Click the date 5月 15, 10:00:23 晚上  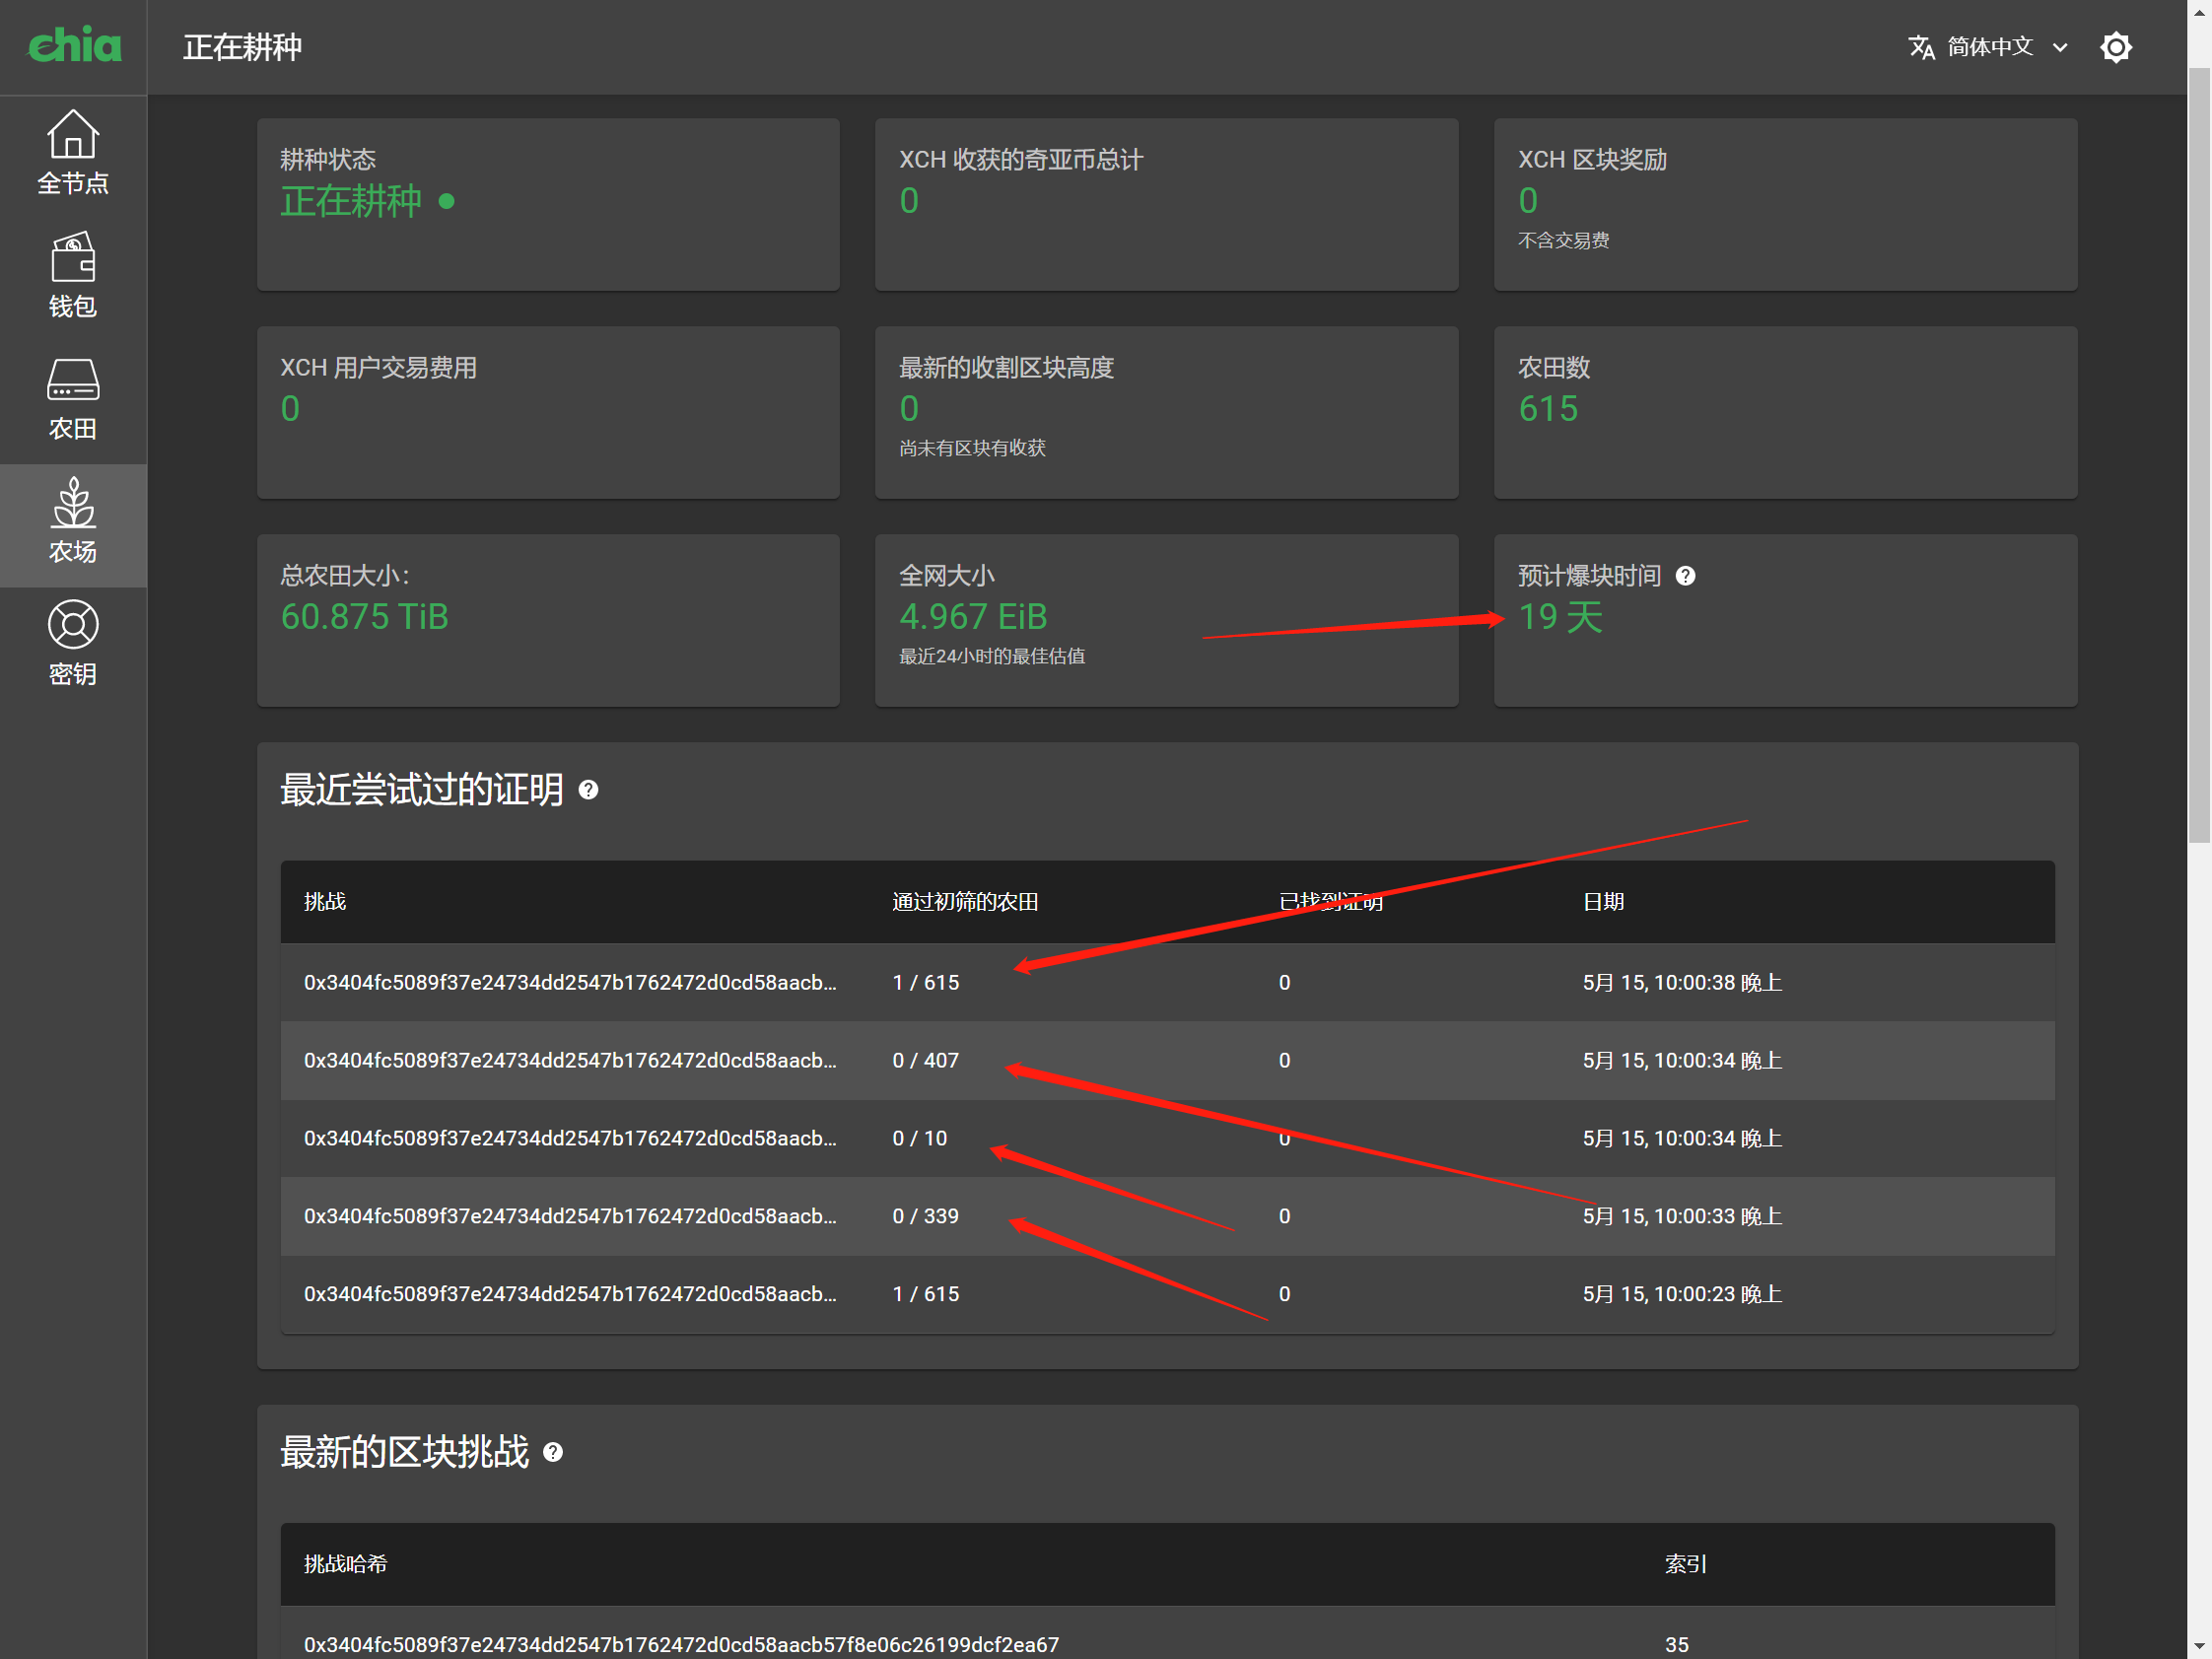click(x=1682, y=1295)
